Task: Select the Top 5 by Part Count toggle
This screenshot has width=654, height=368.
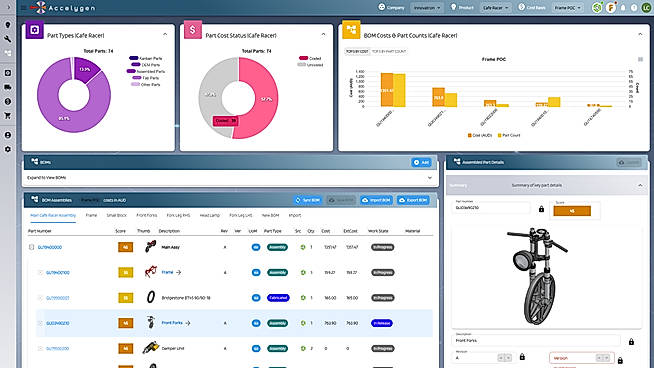Action: (x=389, y=51)
